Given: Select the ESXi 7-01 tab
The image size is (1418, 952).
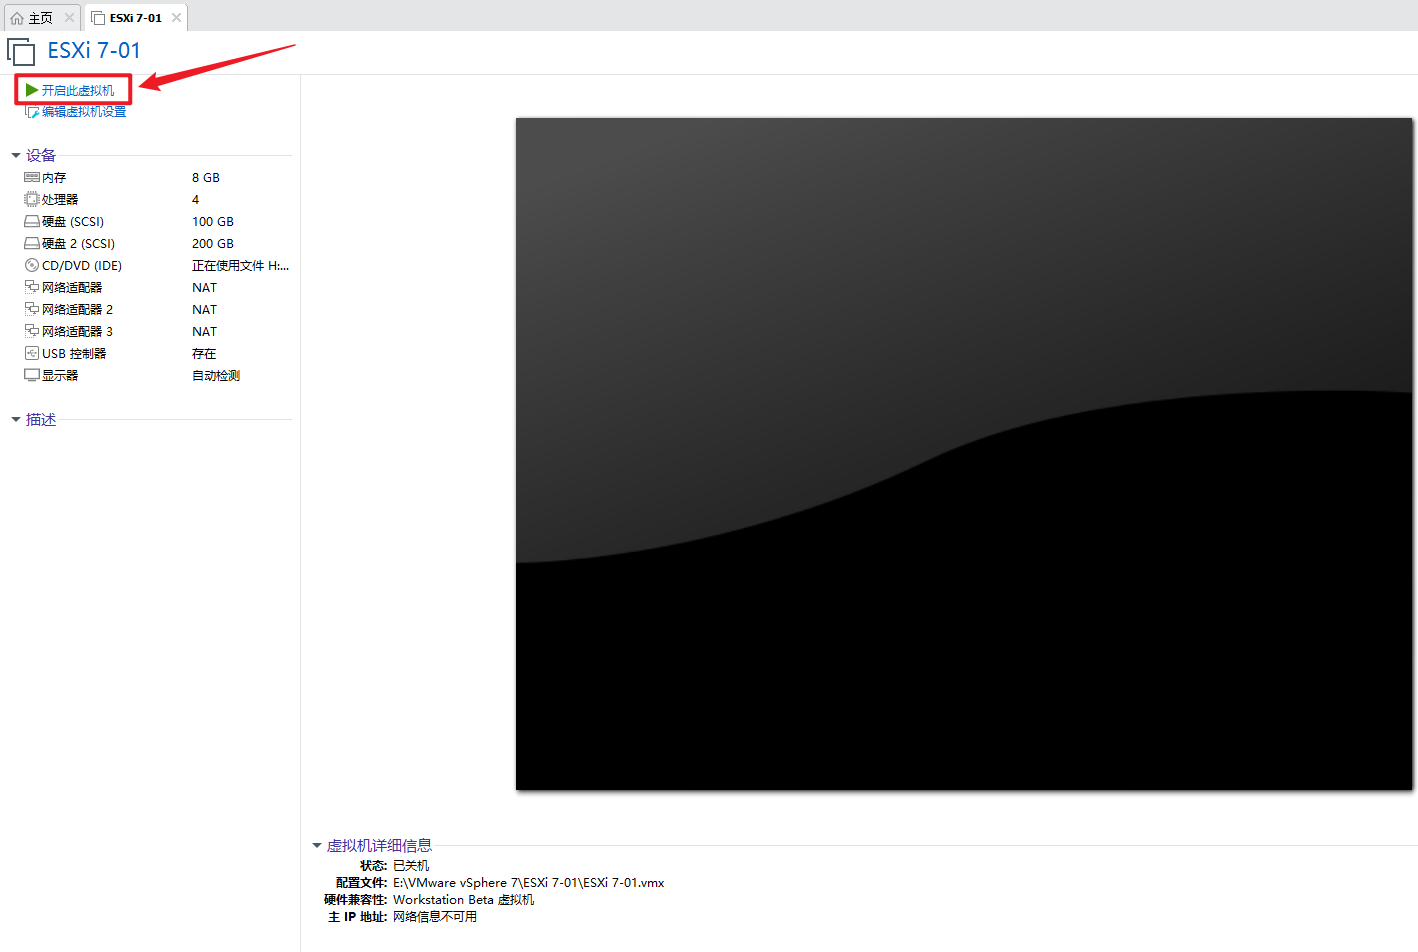Looking at the screenshot, I should pos(136,18).
